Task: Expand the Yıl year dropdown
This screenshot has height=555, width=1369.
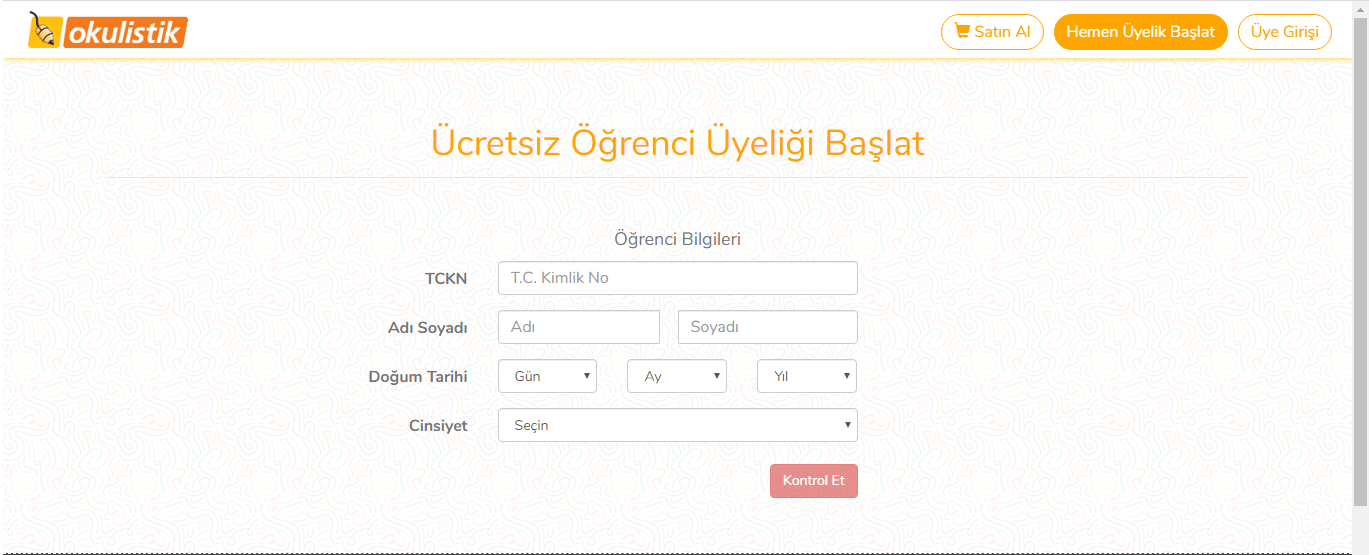Action: pos(806,376)
